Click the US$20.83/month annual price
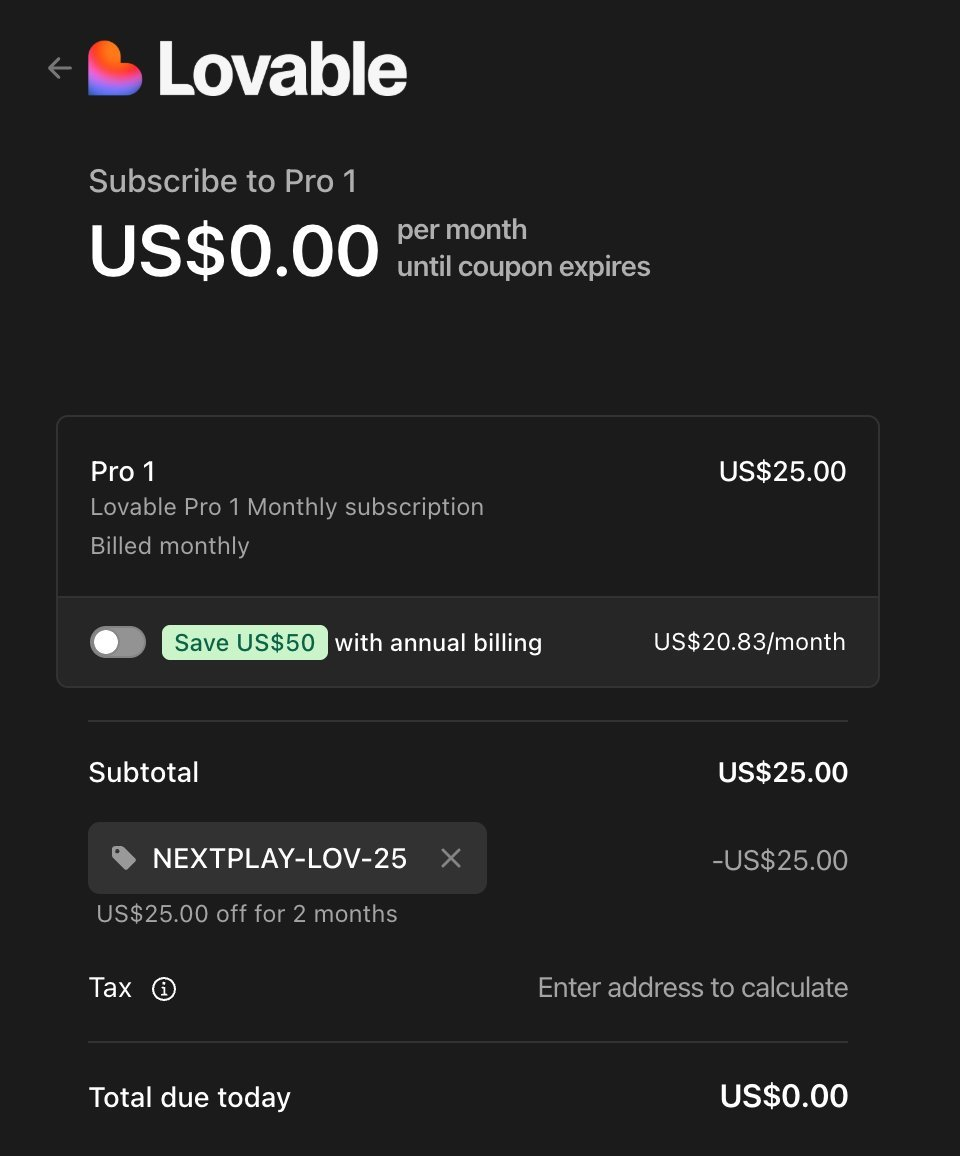Screen dimensions: 960x1156 [749, 642]
